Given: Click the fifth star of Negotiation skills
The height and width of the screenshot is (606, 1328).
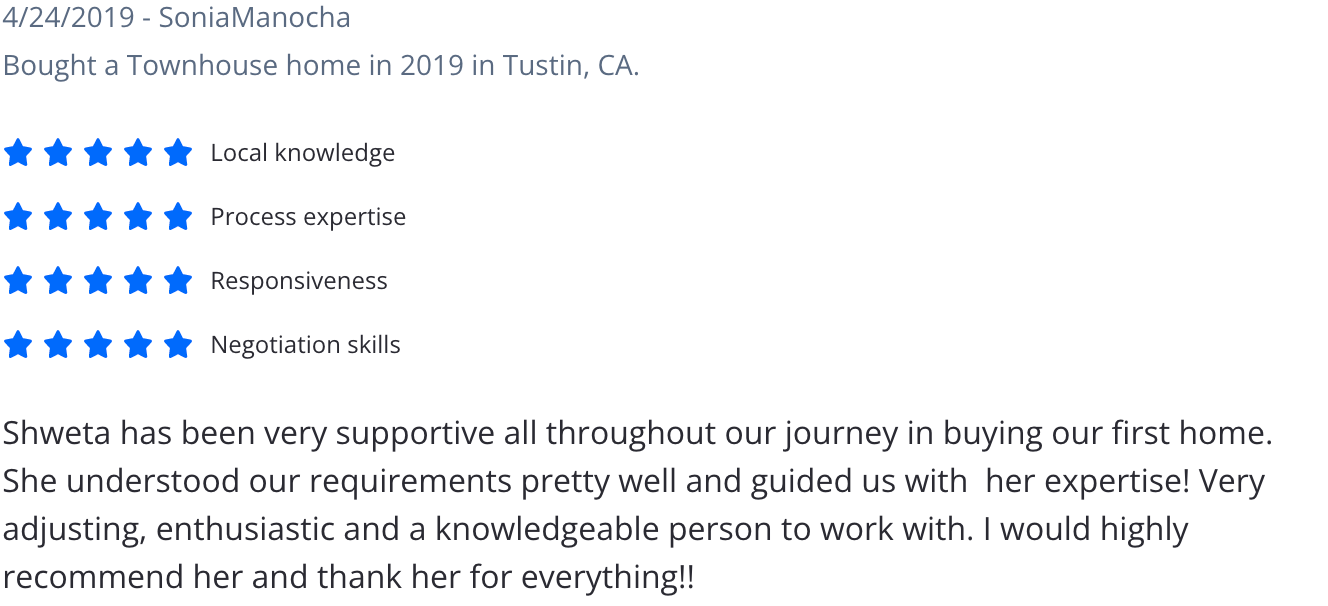Looking at the screenshot, I should (178, 345).
